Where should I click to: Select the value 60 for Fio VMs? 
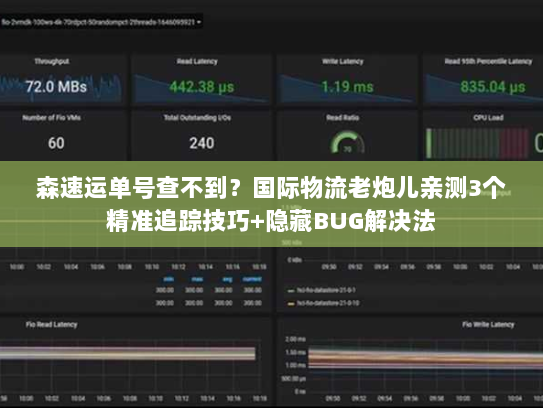tap(56, 143)
